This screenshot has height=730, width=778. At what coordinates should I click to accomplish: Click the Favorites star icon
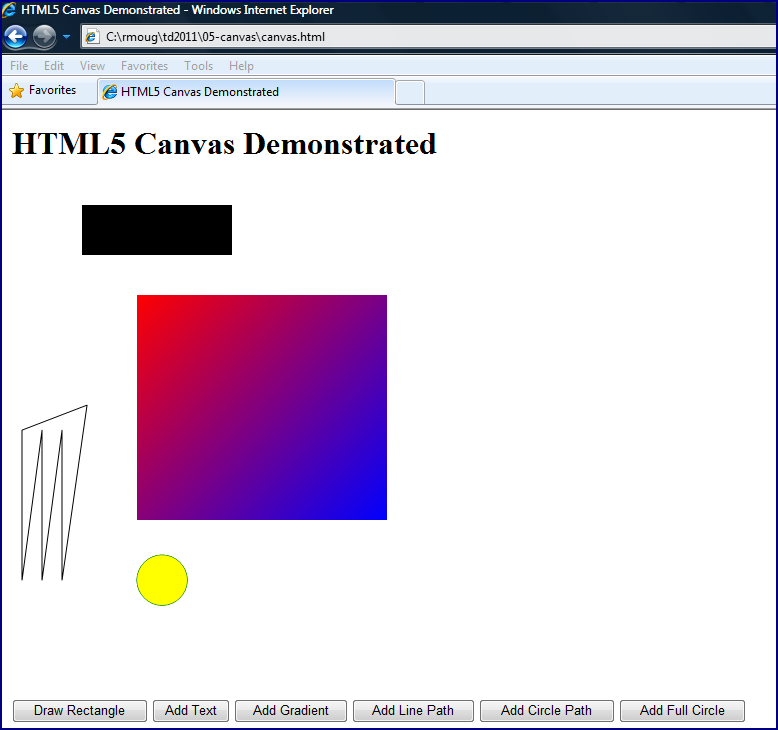click(16, 90)
